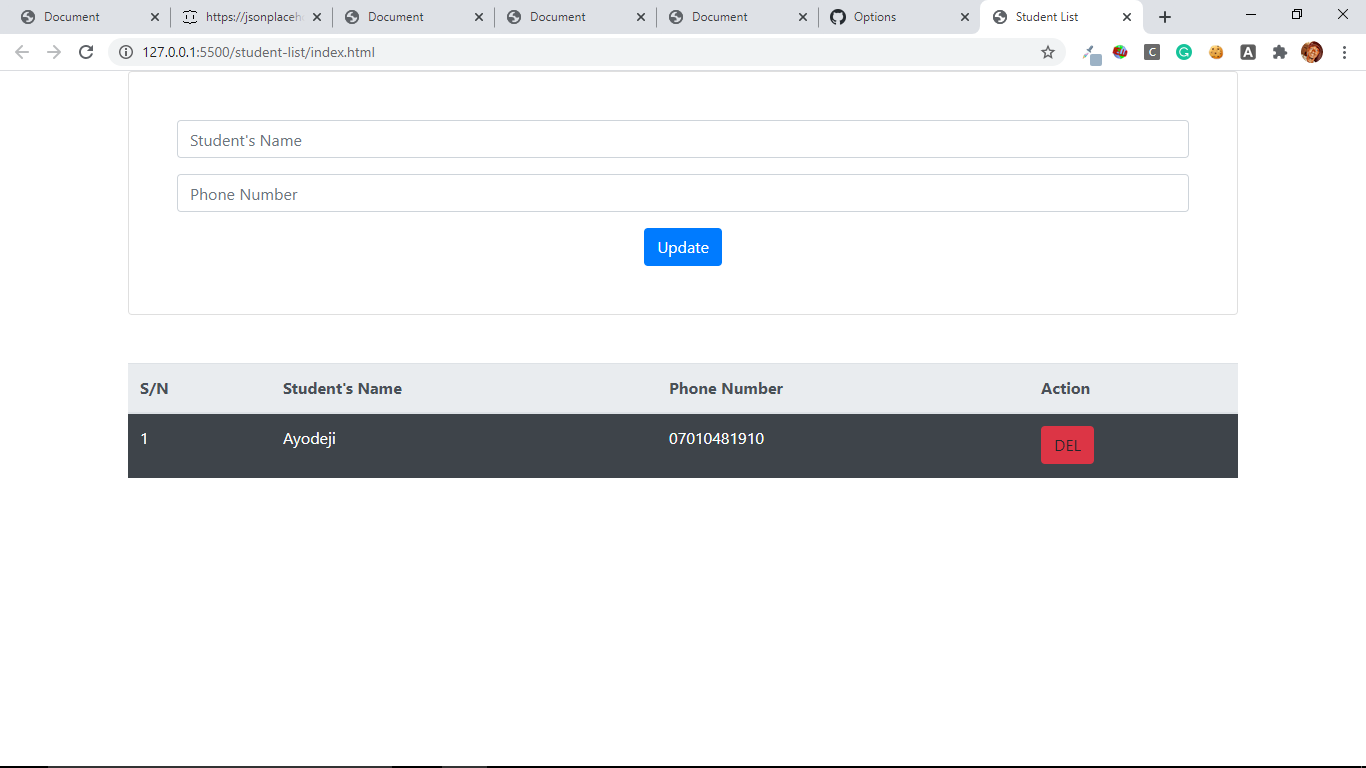1366x768 pixels.
Task: Switch to the Options GitHub tab
Action: tap(899, 17)
